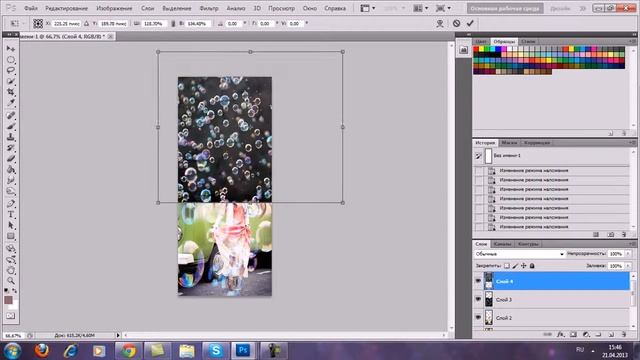Select the Eyedropper tool
Viewport: 640px width, 360px height.
11,103
